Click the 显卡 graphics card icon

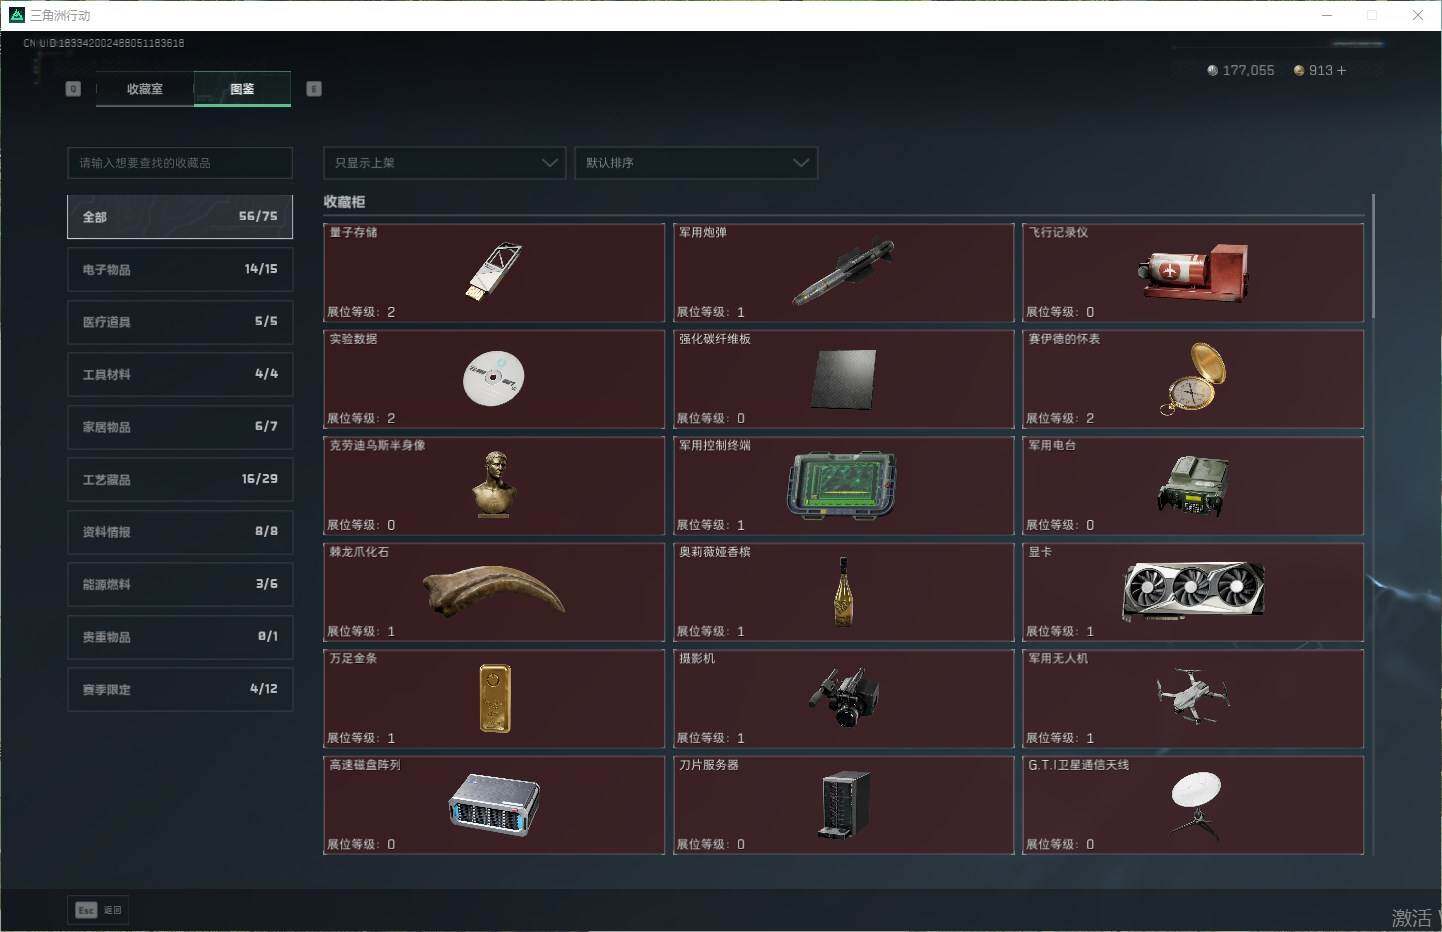click(1192, 591)
